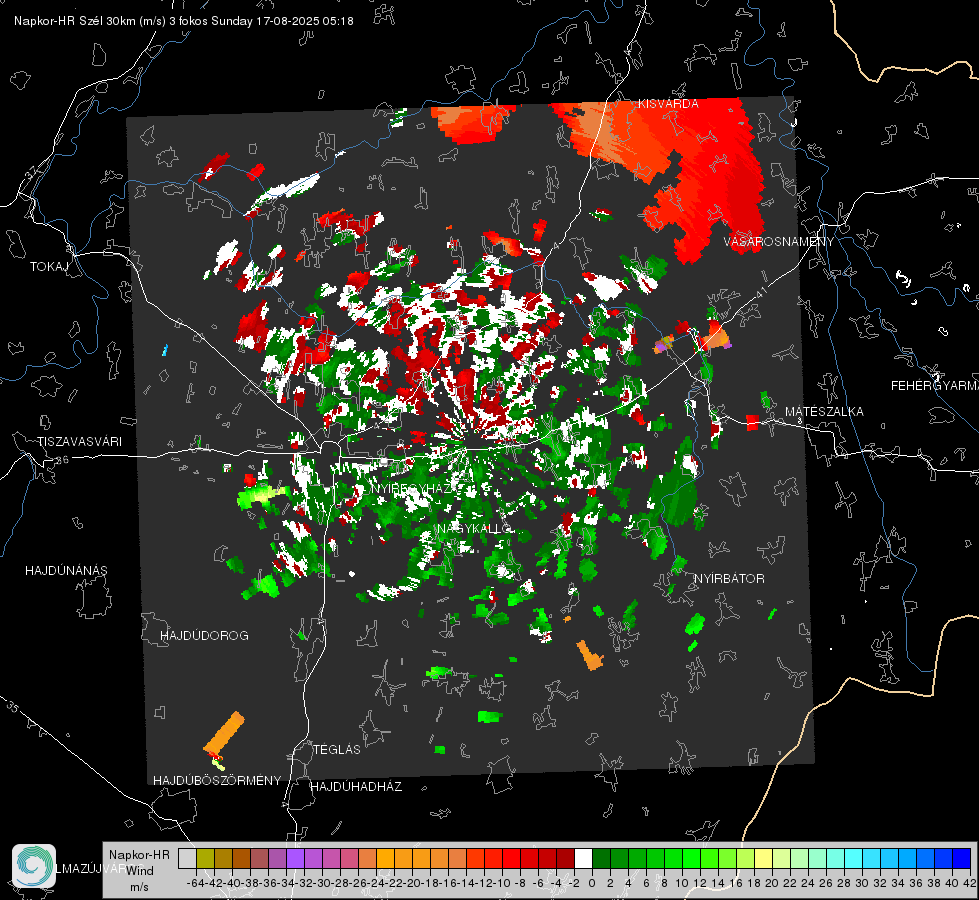
Task: Click the NYÍREGYHÁZA city label
Action: pos(416,488)
